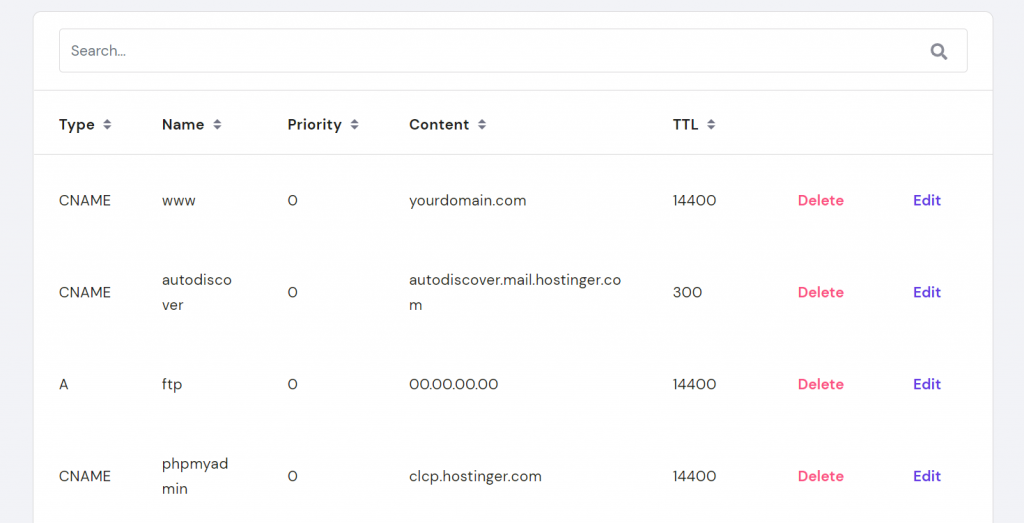Edit the www CNAME record
Screen dimensions: 1024x523
[926, 201]
